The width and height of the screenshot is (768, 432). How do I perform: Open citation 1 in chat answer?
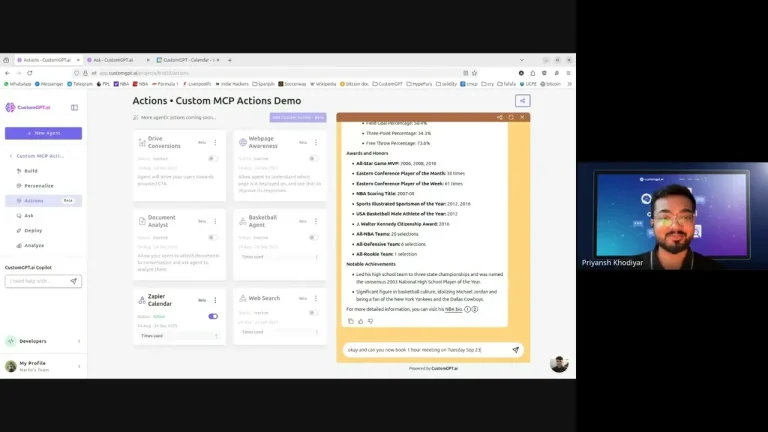click(x=467, y=309)
